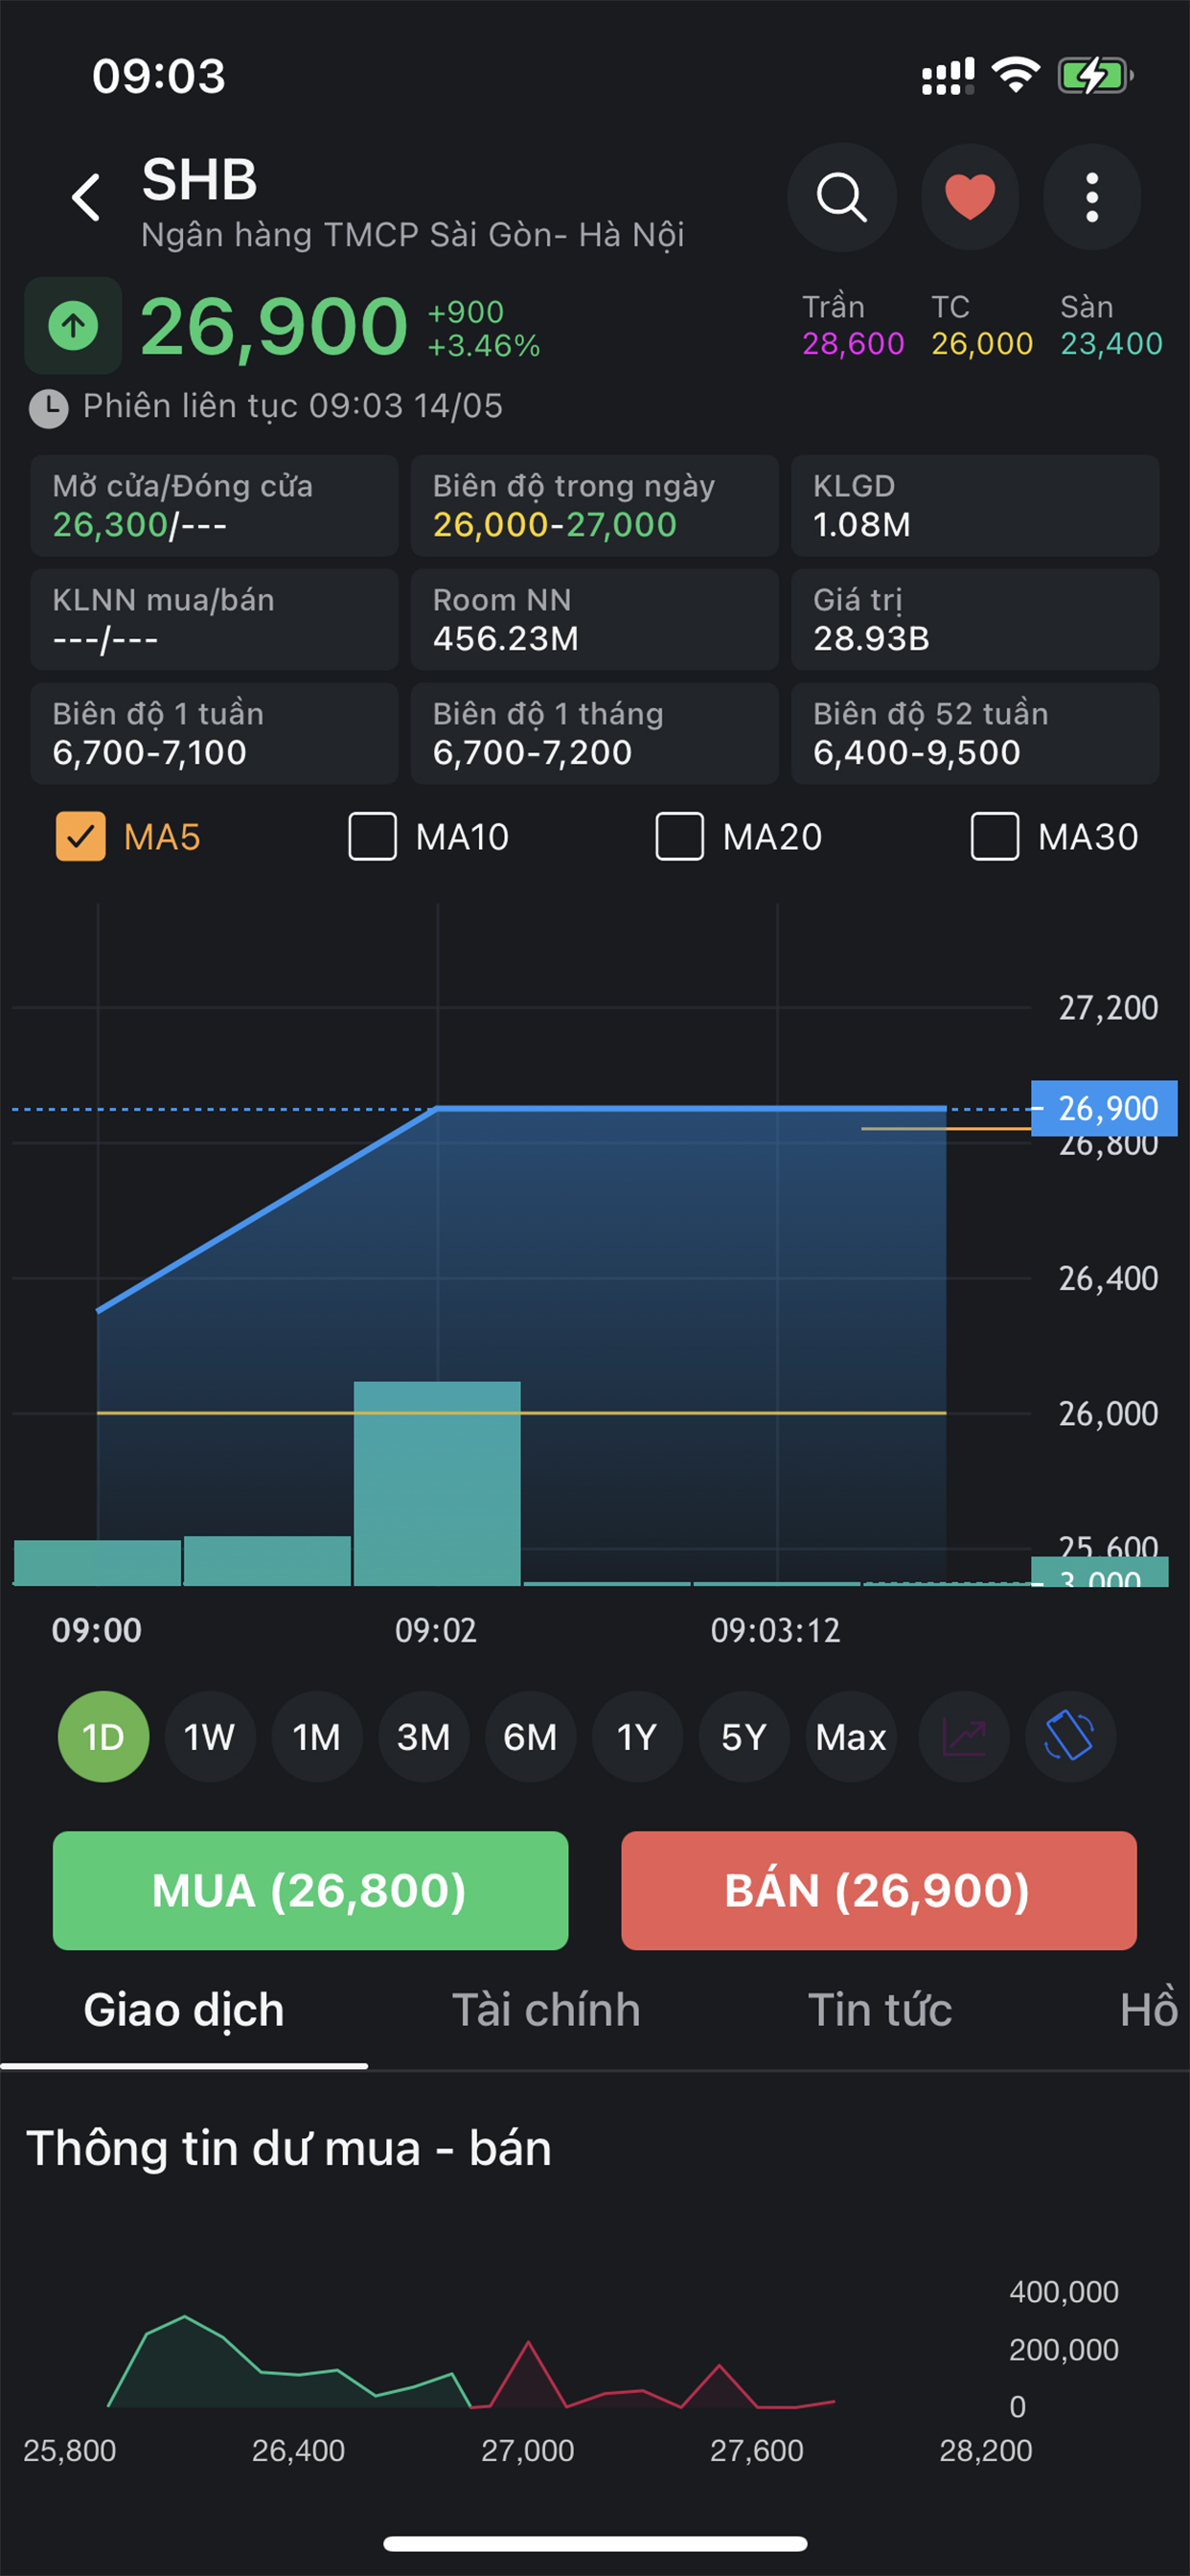Select the 1W timeframe
1190x2576 pixels.
click(x=210, y=1737)
